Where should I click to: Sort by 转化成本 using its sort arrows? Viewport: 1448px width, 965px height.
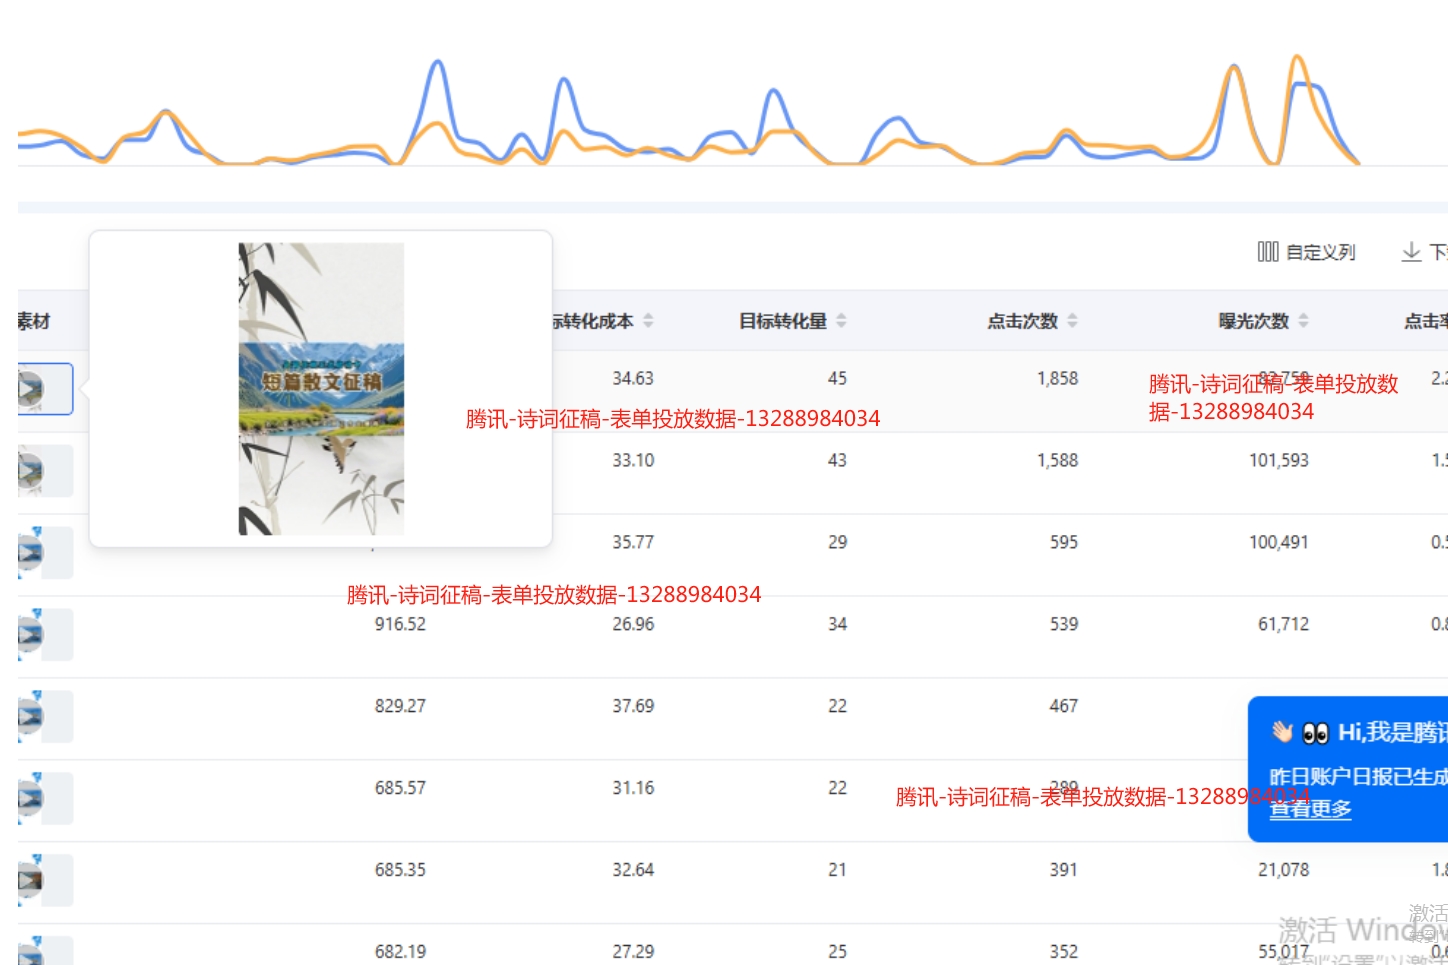[x=649, y=321]
